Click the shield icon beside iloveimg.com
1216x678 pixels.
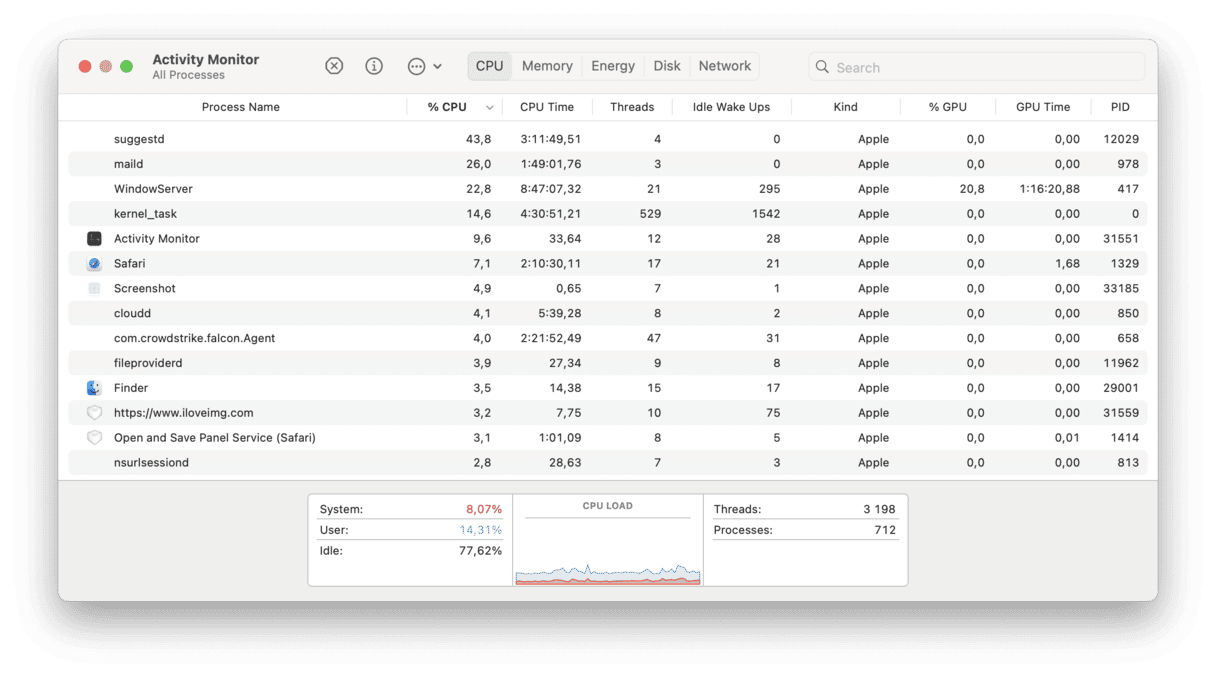94,413
